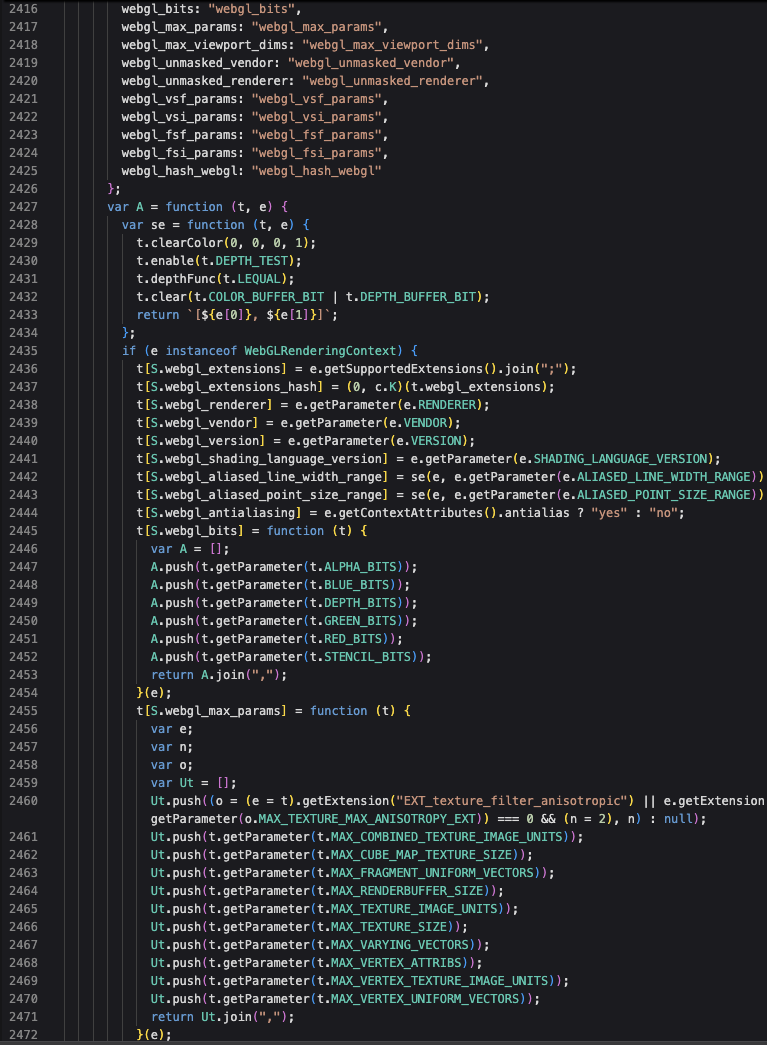Click line number 2435 in the gutter
The width and height of the screenshot is (767, 1045).
pos(23,351)
